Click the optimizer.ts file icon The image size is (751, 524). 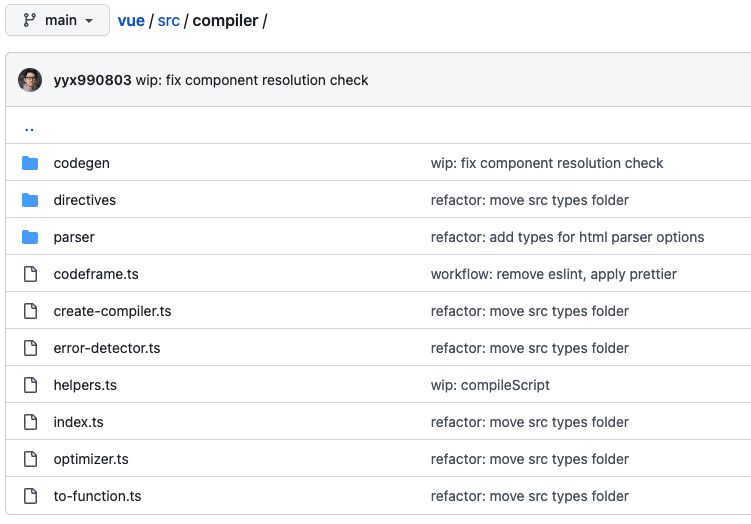coord(30,459)
